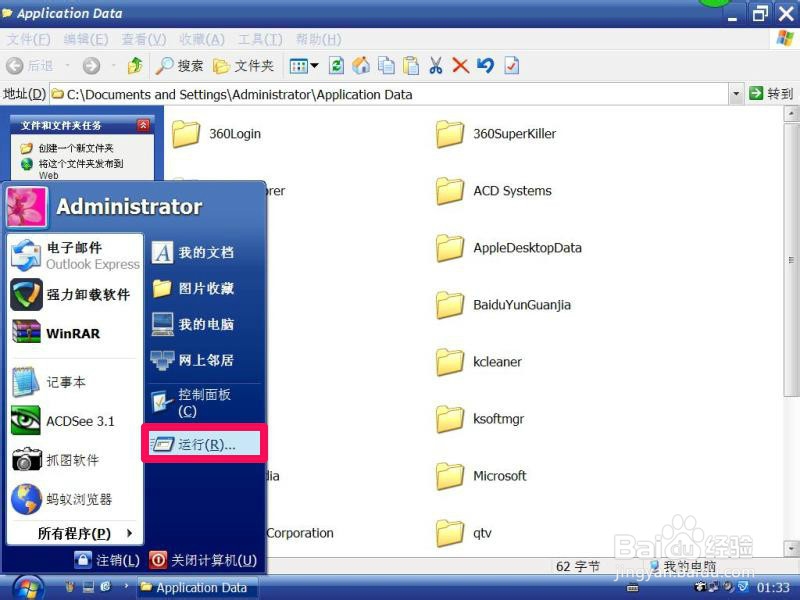Click the red Delete X icon
This screenshot has width=800, height=600.
coord(460,65)
